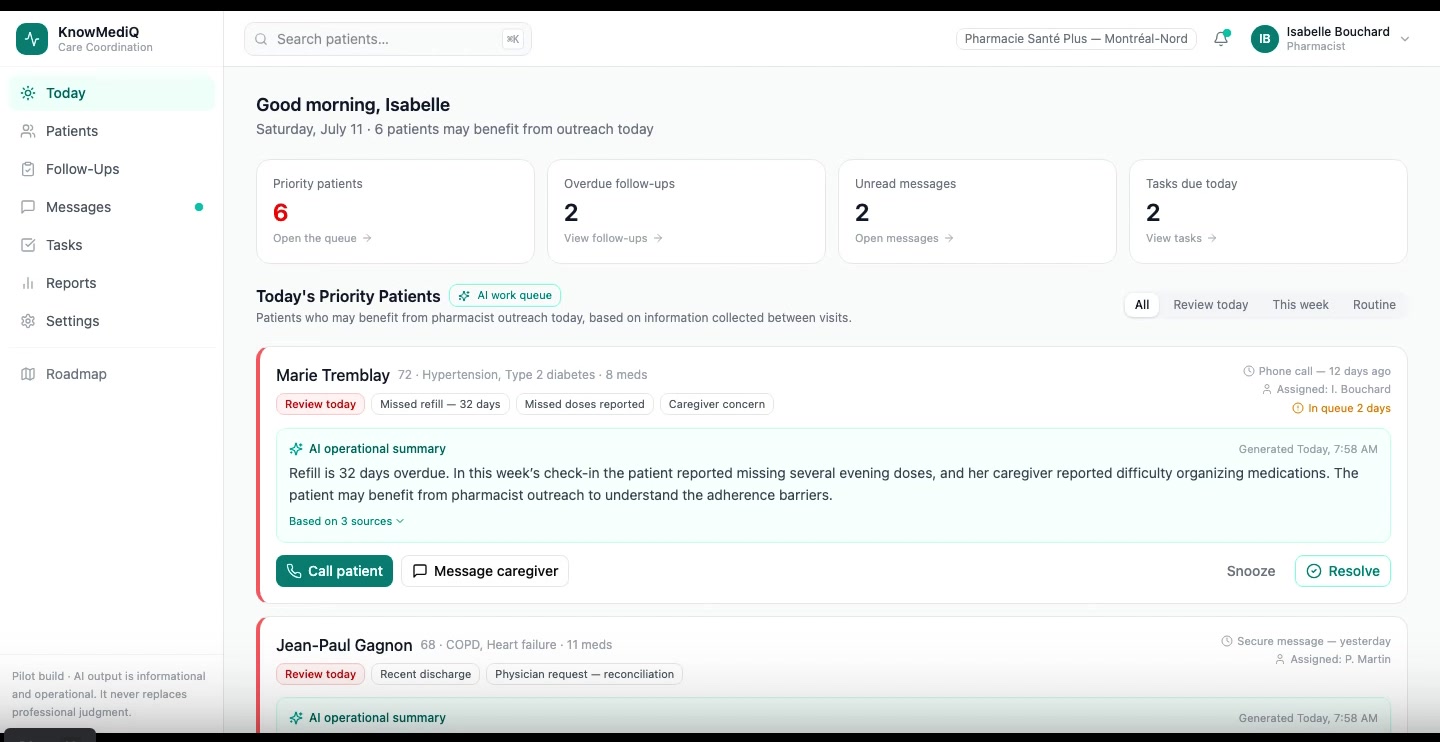This screenshot has width=1440, height=742.
Task: Click the chat bubble icon beside Messages
Action: coord(28,207)
